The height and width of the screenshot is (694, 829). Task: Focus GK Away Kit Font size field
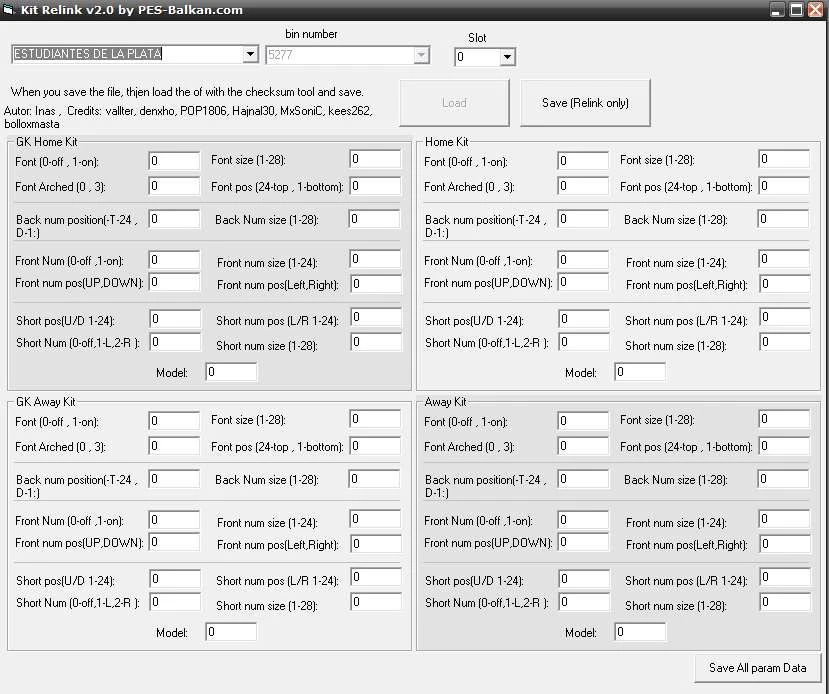pos(375,419)
